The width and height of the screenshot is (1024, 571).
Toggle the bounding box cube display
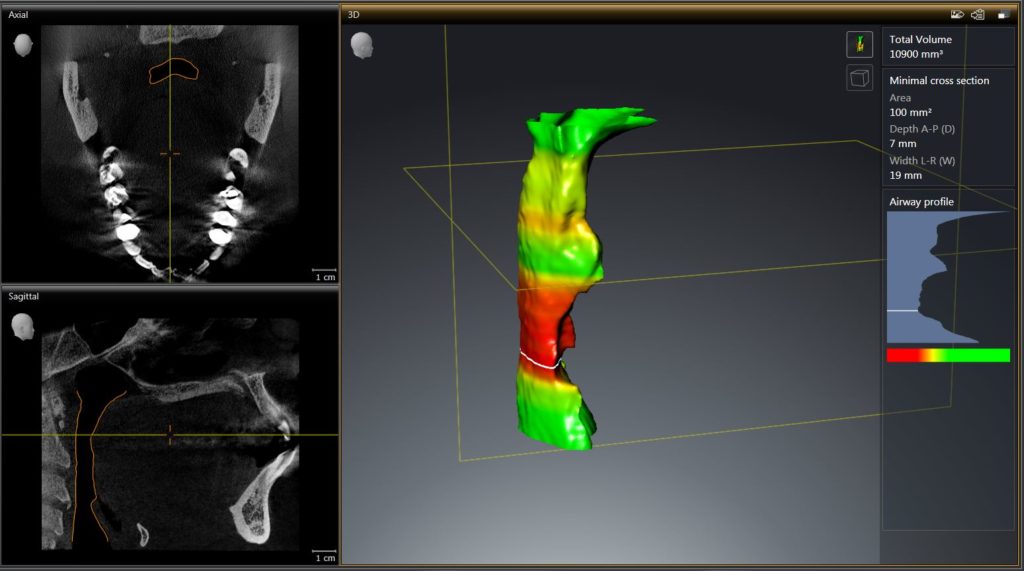click(x=860, y=78)
